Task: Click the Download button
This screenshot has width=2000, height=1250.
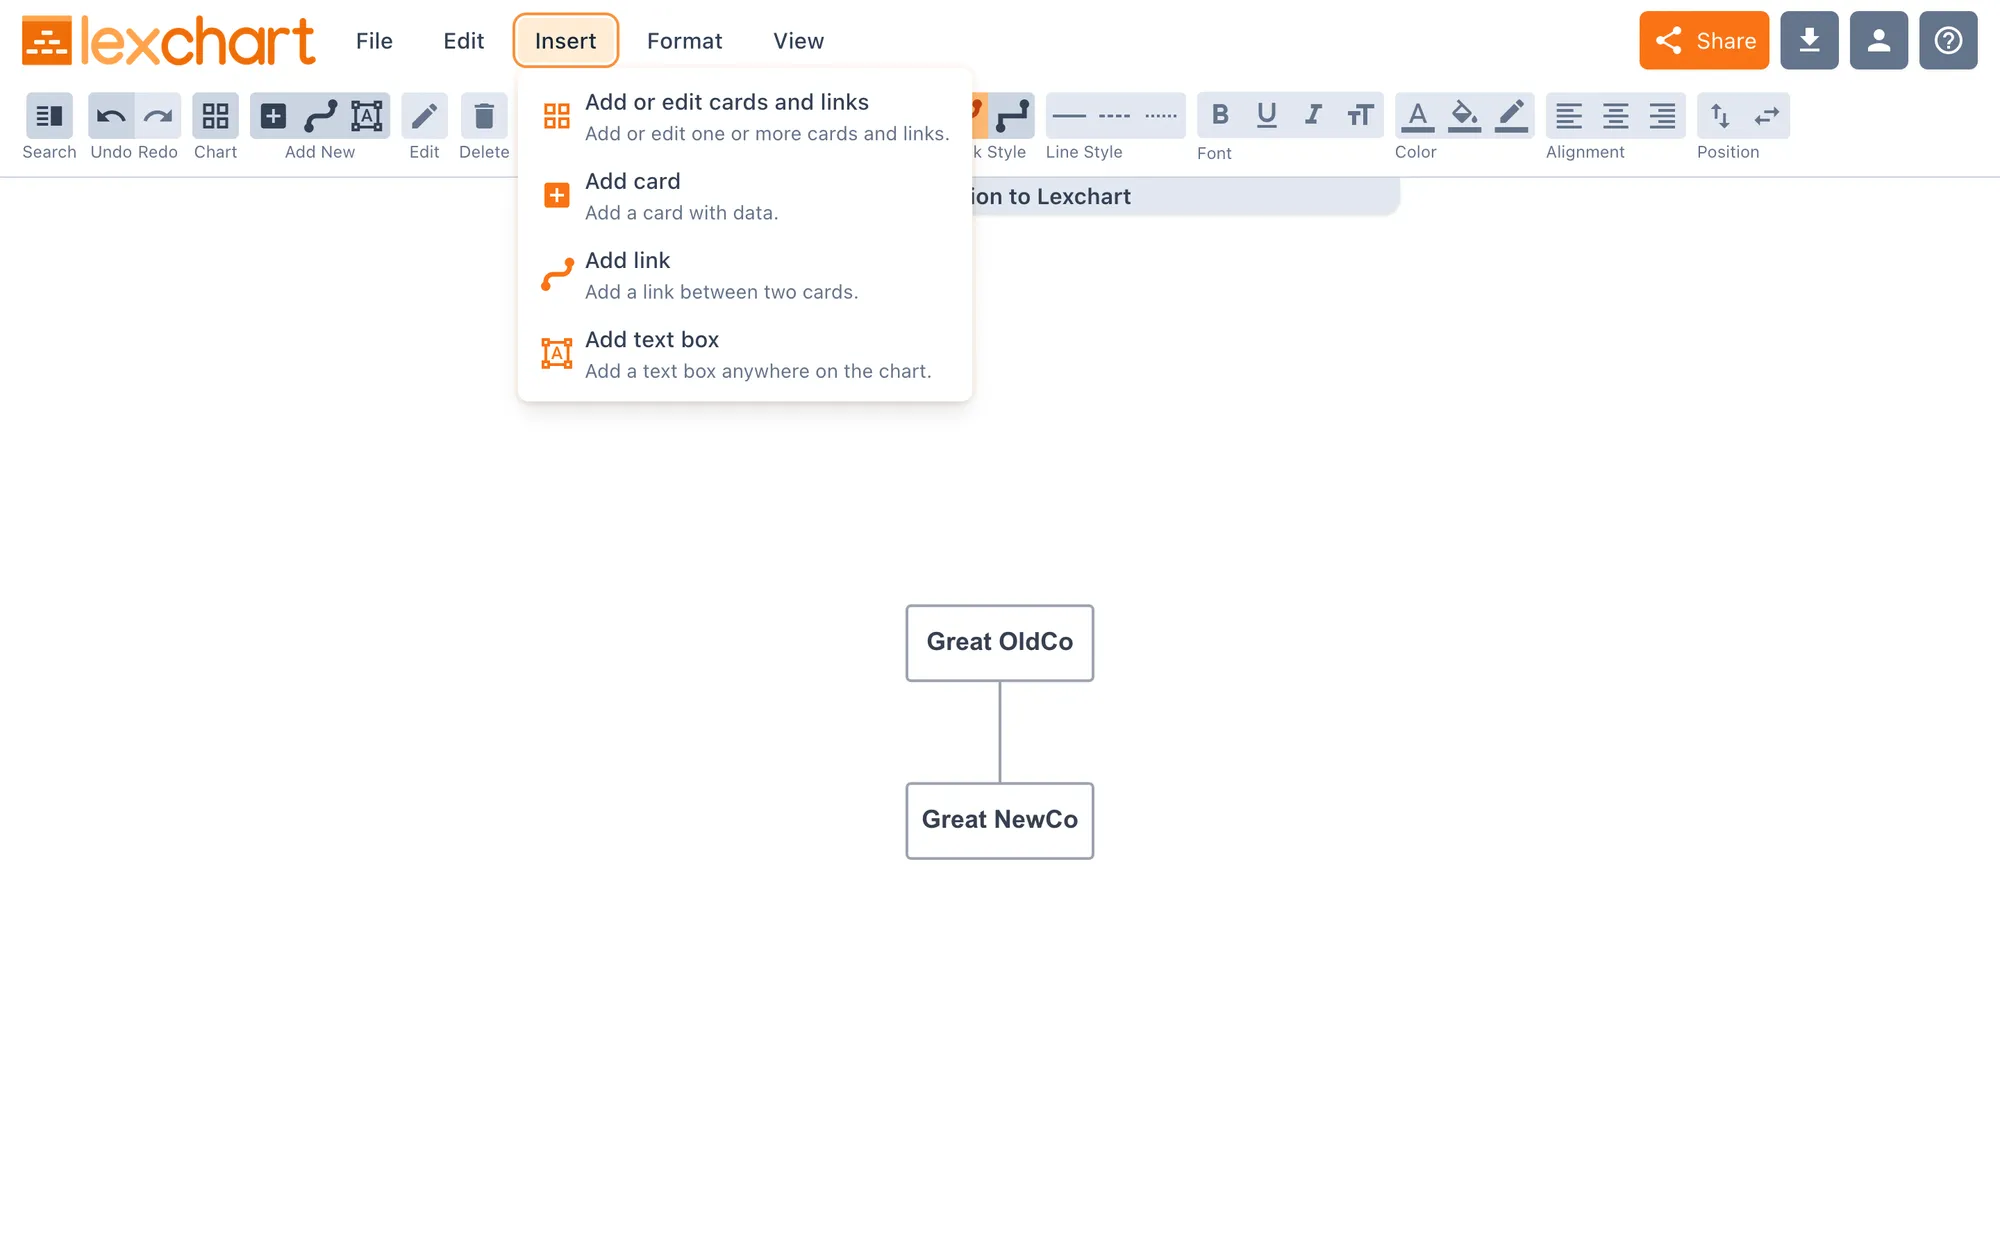Action: click(x=1810, y=39)
